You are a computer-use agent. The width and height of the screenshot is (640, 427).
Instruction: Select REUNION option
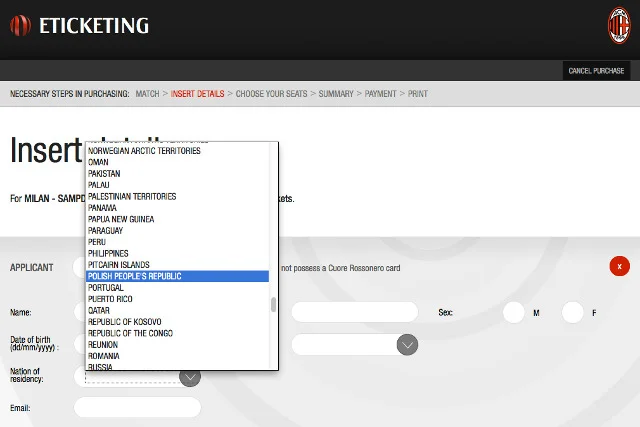pyautogui.click(x=178, y=345)
